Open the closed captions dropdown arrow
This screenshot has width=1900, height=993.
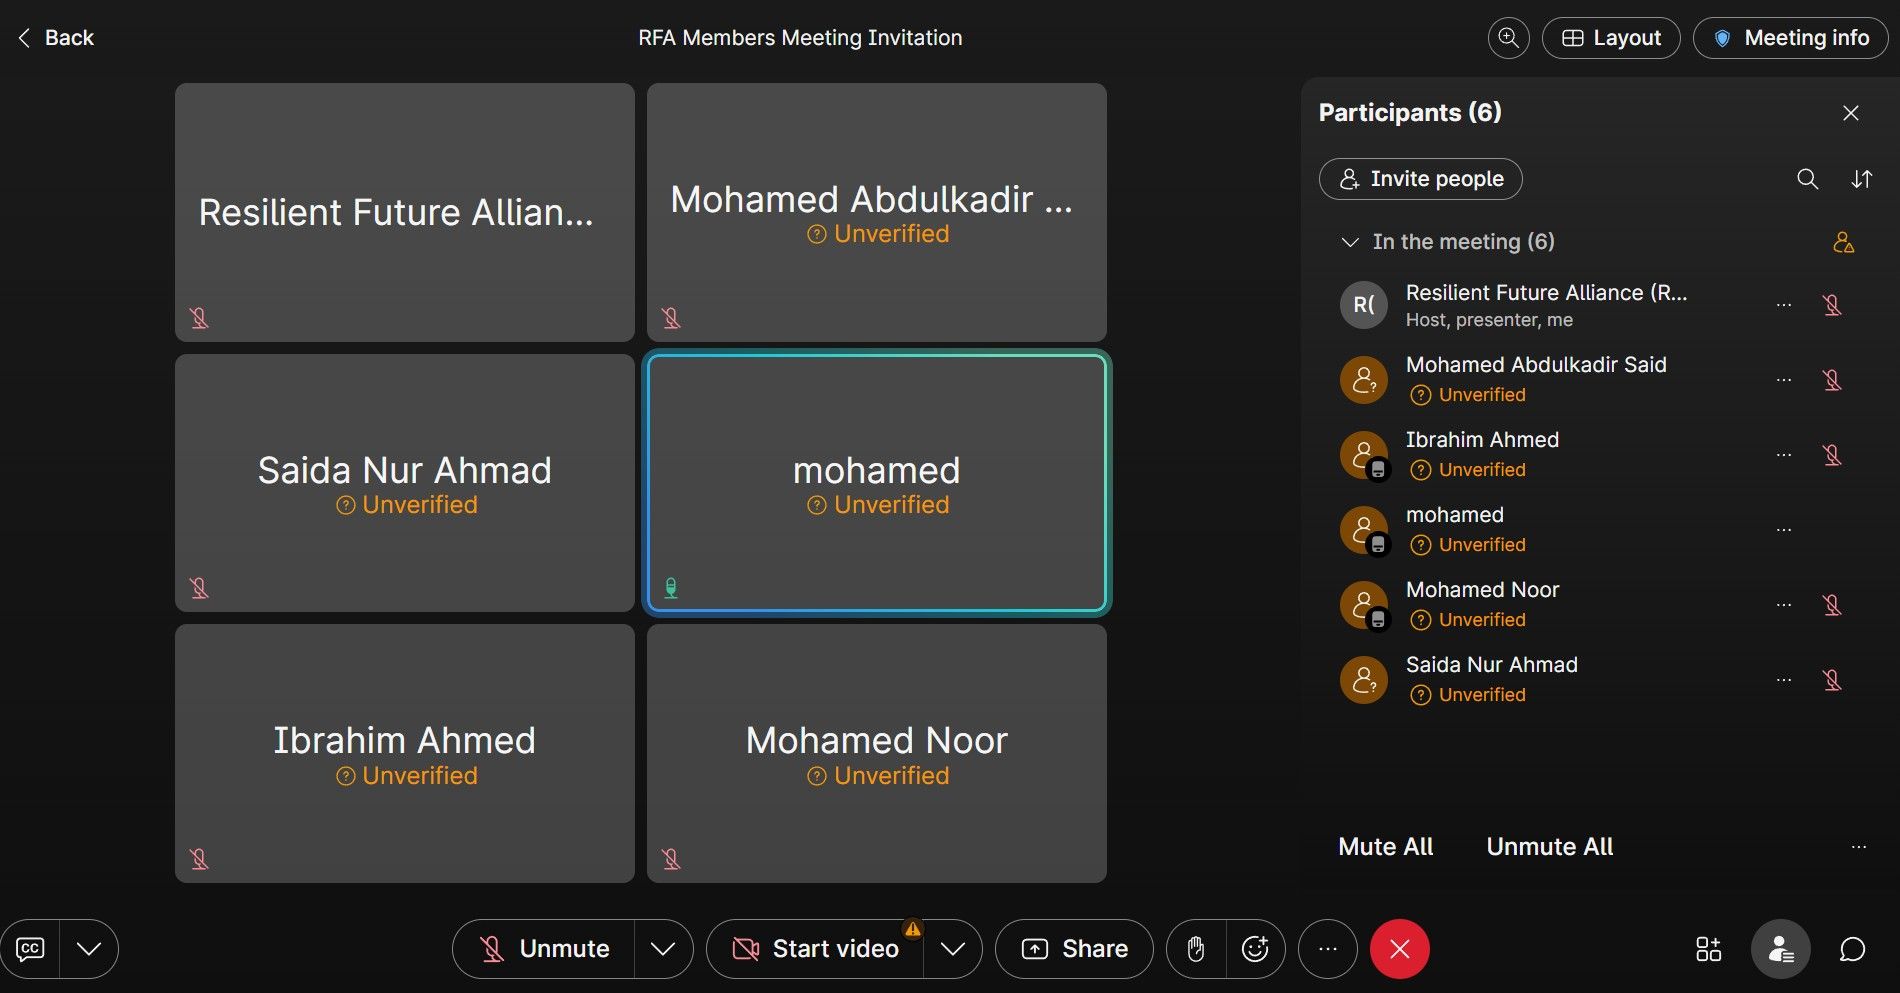tap(89, 949)
